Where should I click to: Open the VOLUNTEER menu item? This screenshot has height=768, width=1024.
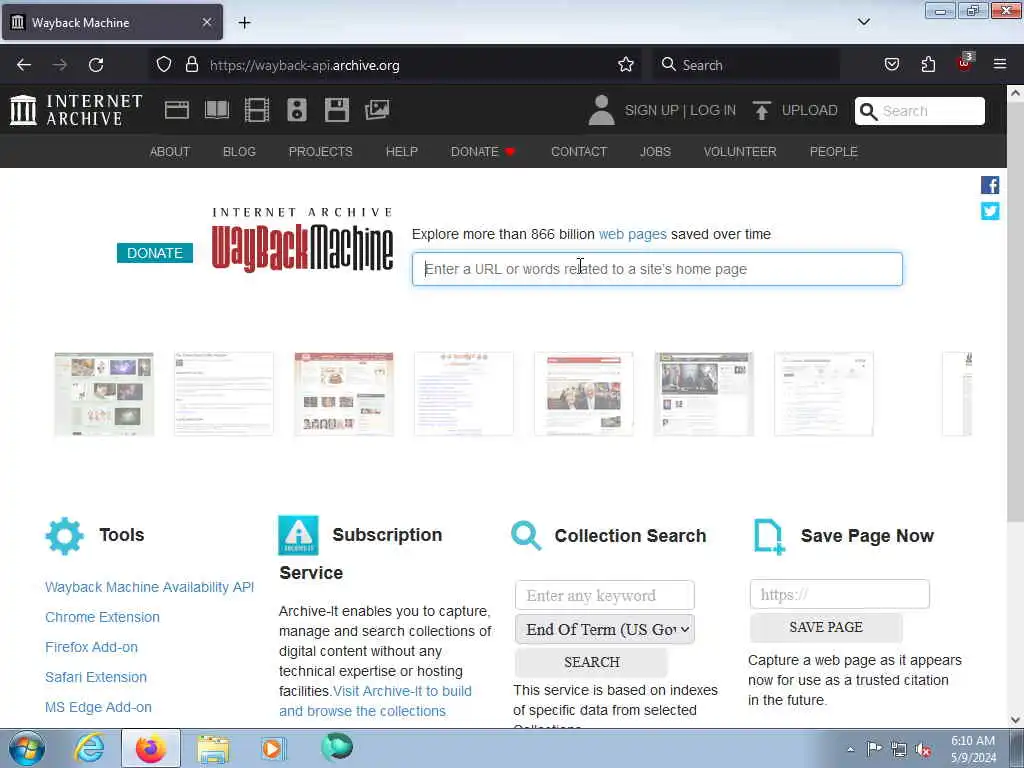click(x=740, y=152)
